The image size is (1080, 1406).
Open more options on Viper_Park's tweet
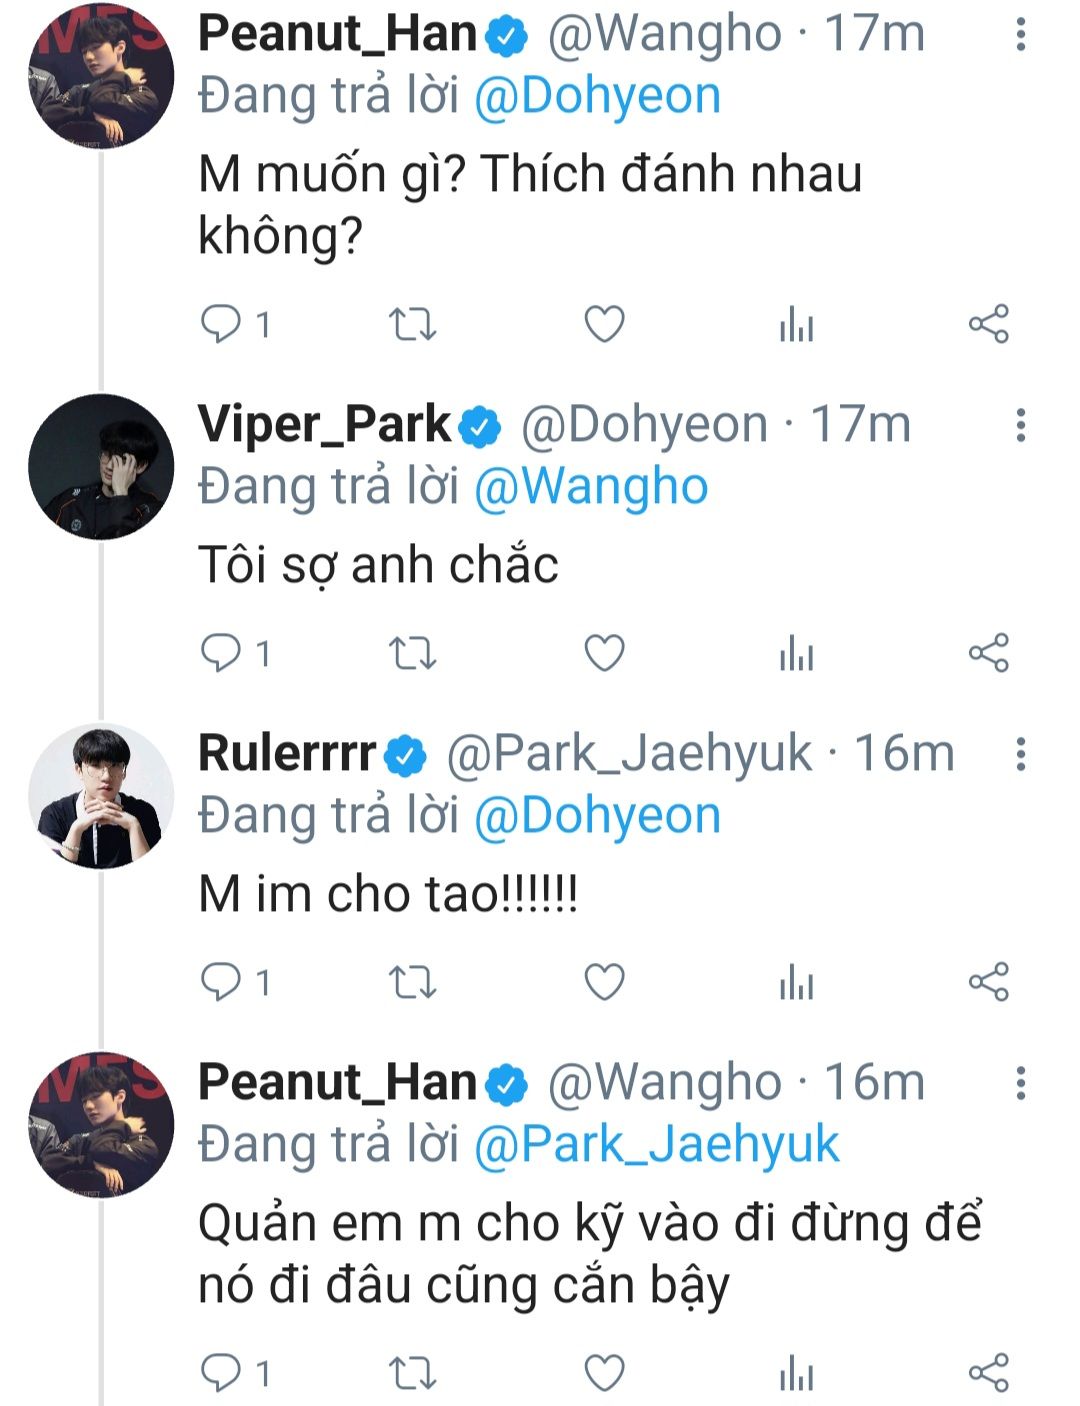coord(1020,425)
